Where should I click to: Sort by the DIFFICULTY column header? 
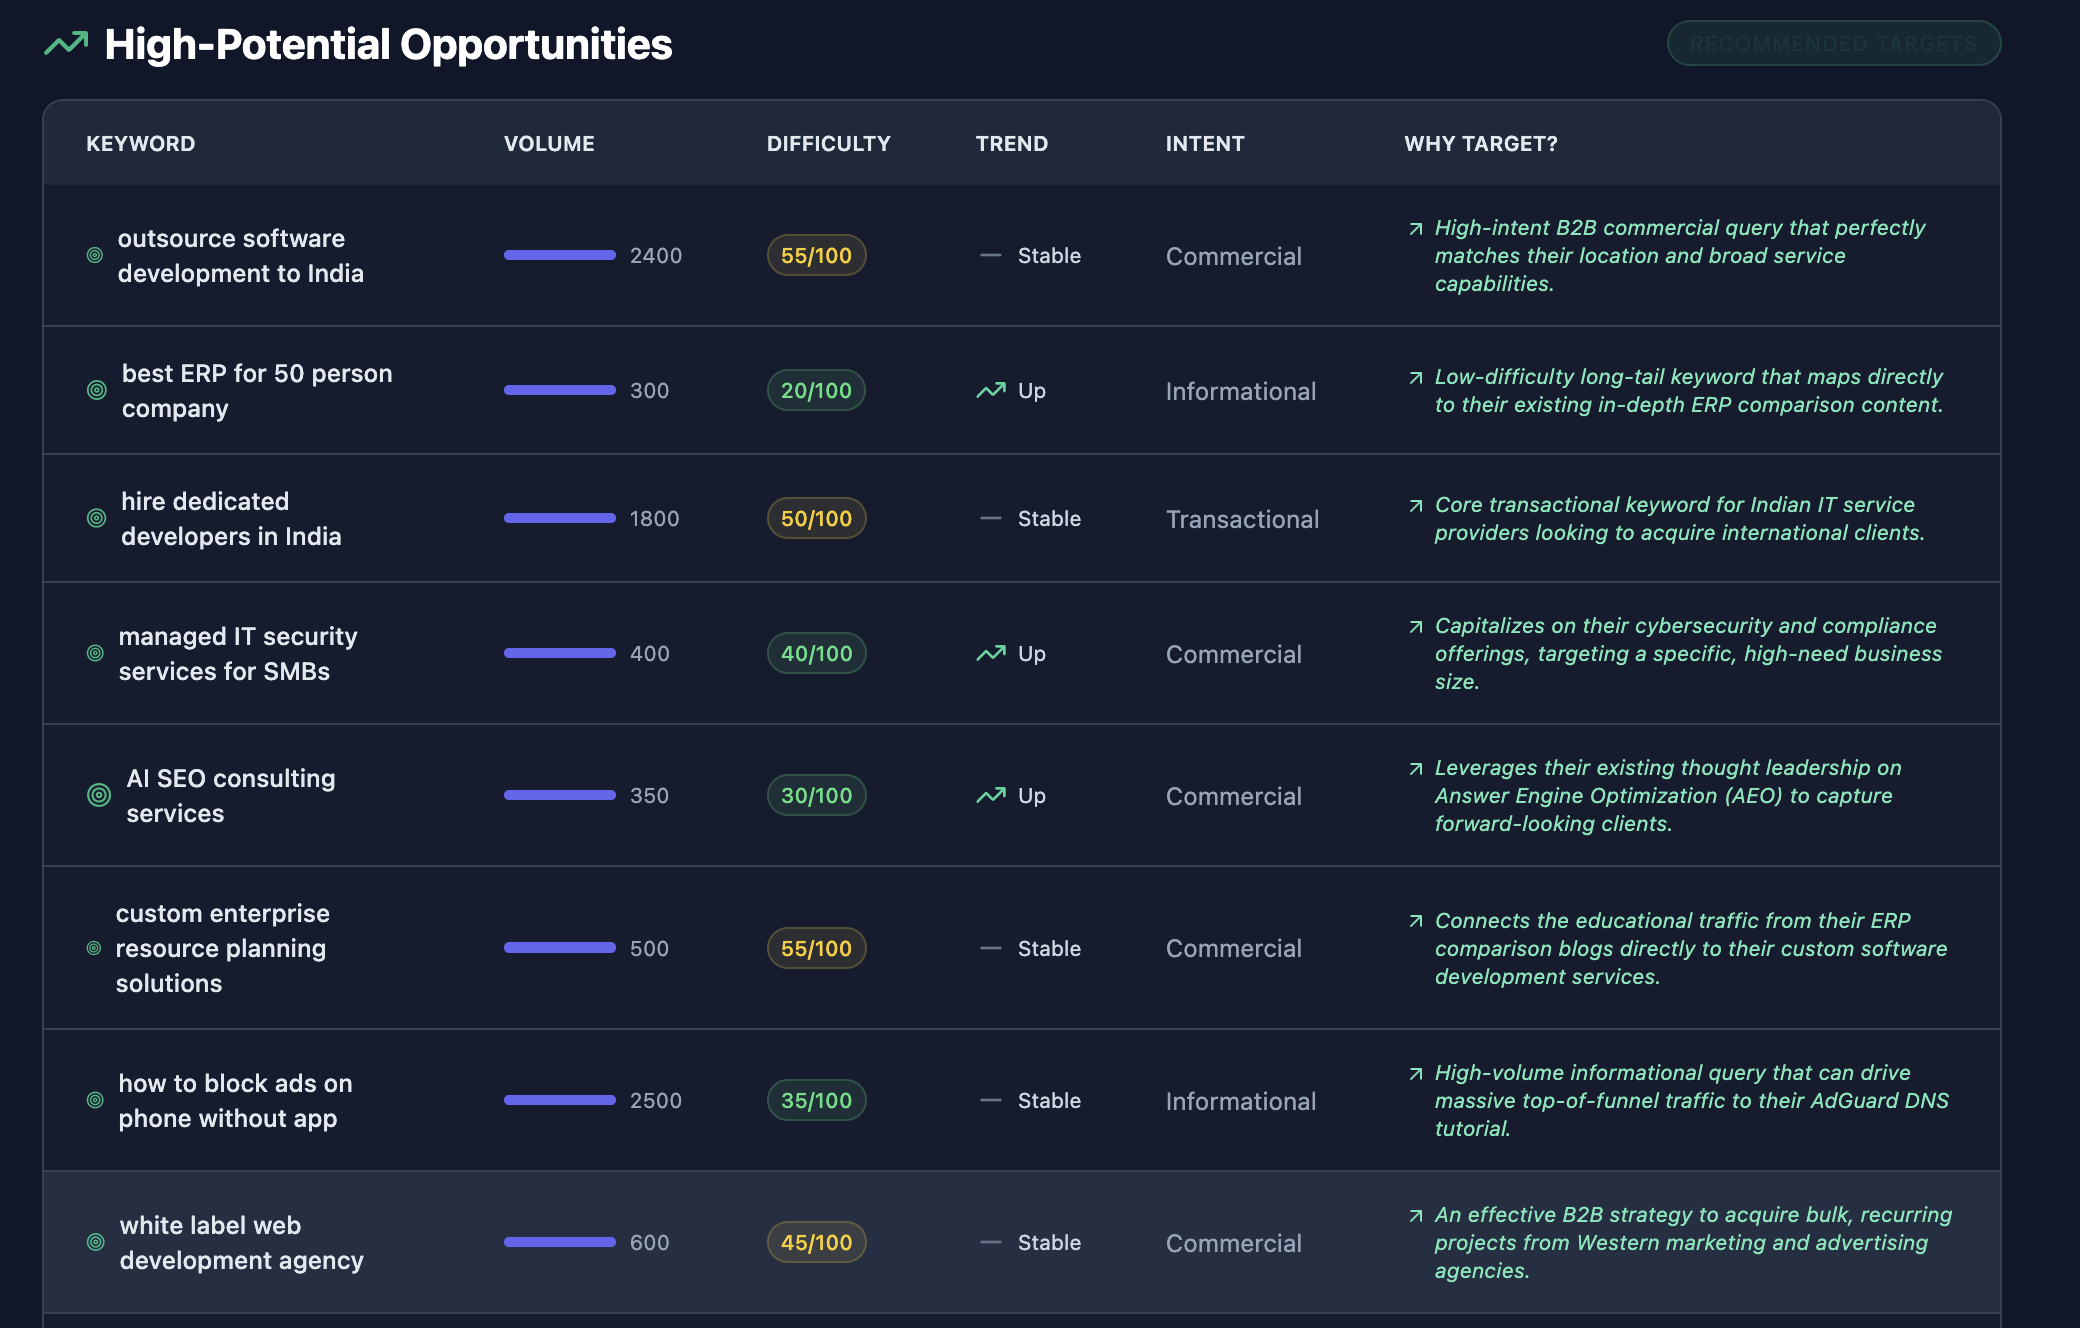click(x=828, y=143)
